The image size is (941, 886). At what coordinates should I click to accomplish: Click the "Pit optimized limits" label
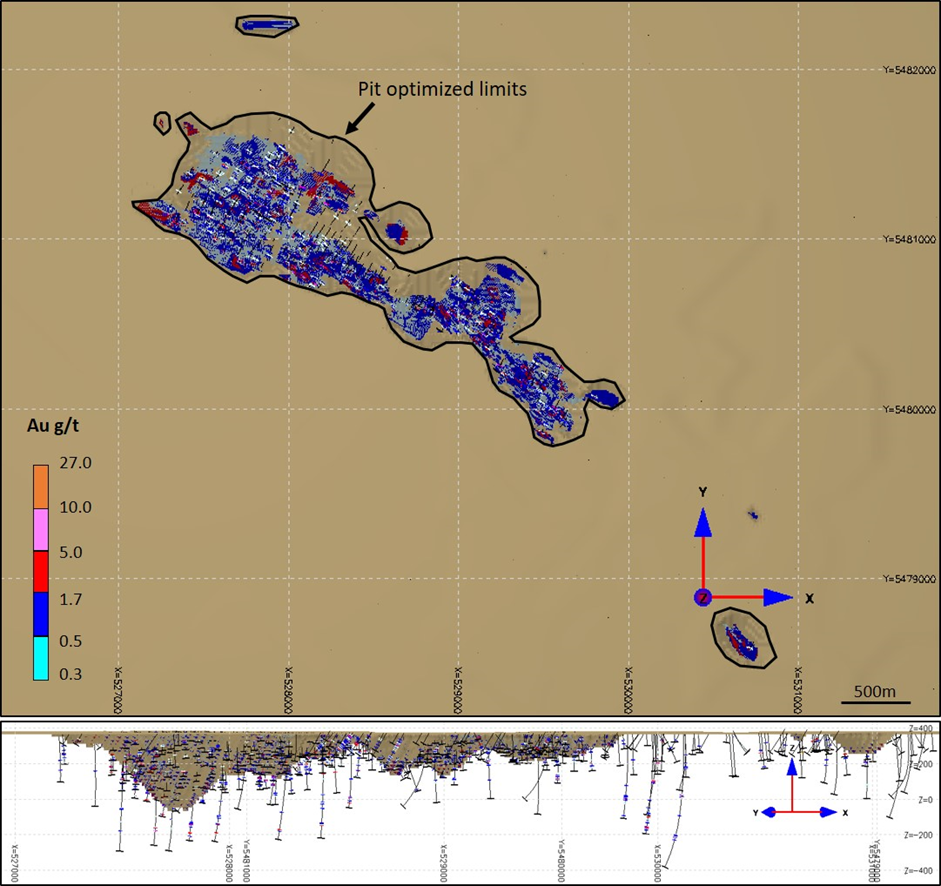442,89
